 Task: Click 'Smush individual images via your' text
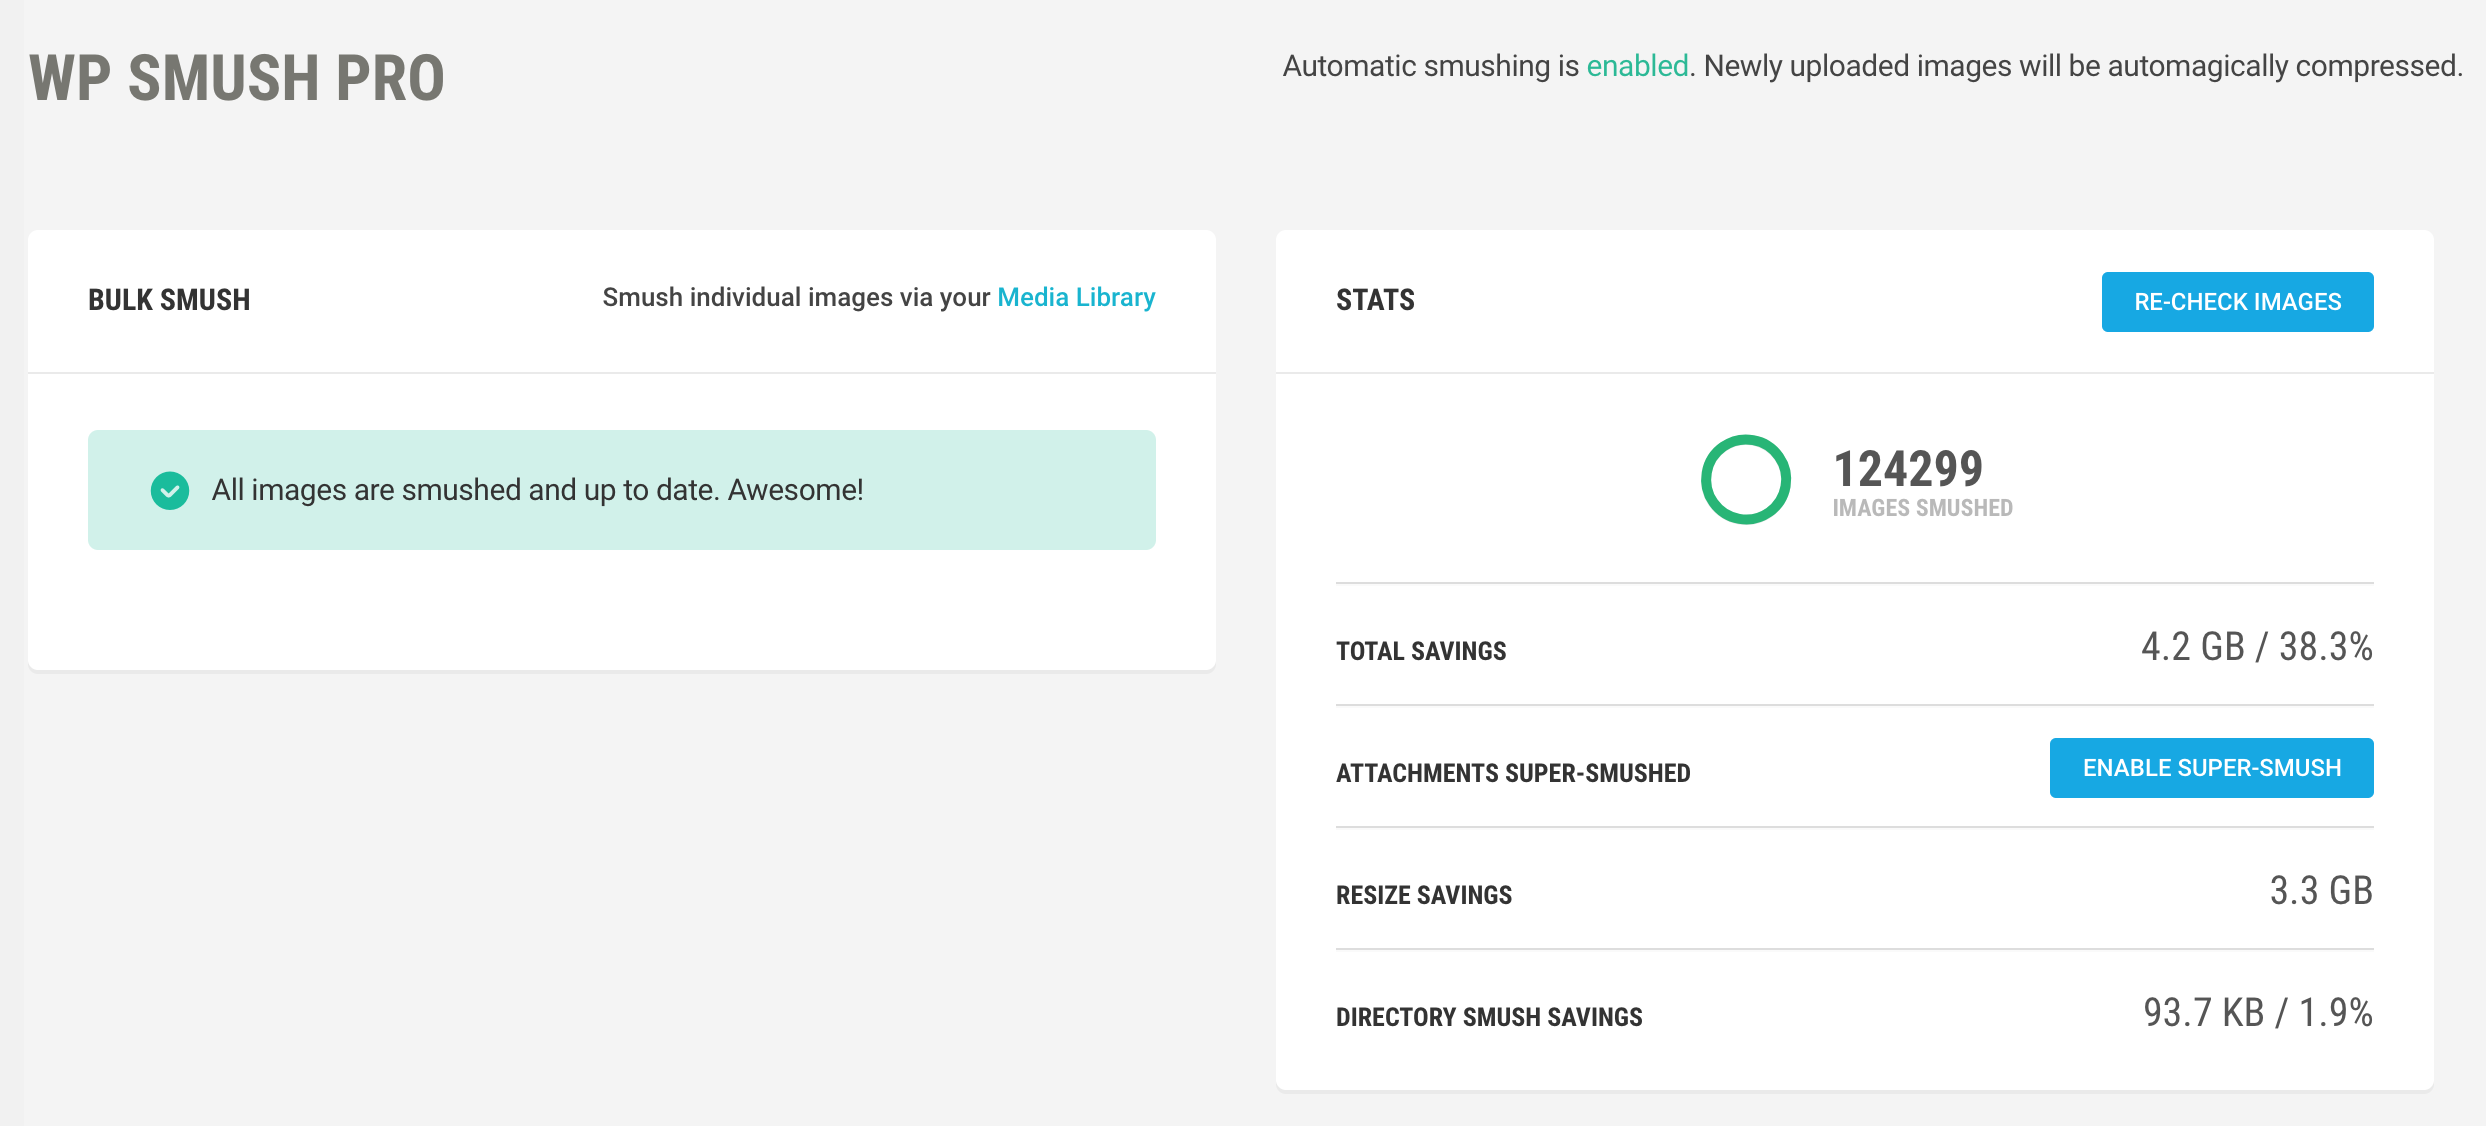point(796,297)
